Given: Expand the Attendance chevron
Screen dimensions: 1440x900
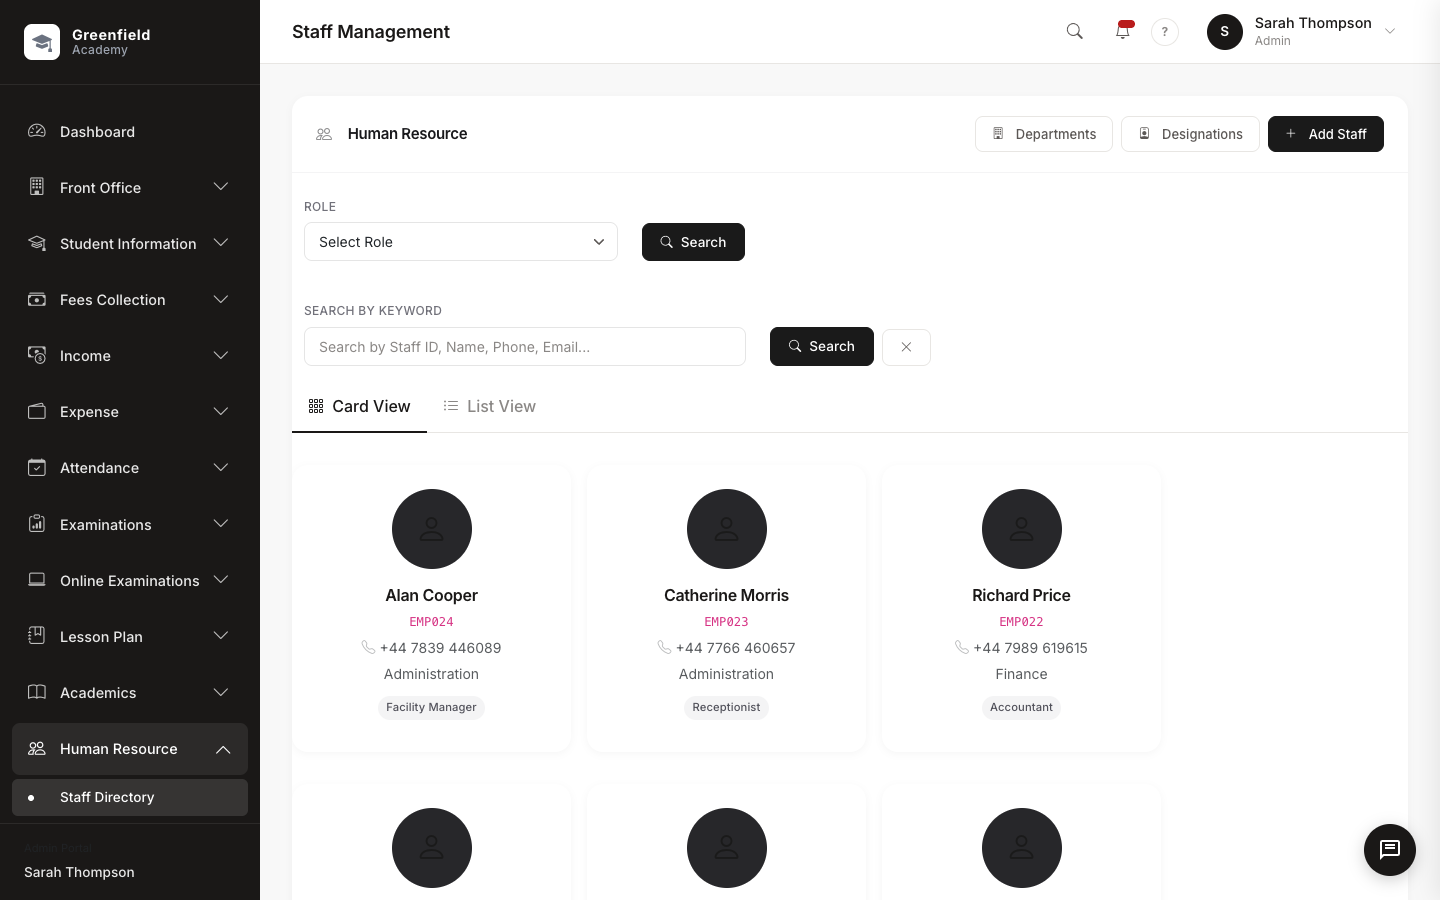Looking at the screenshot, I should (x=221, y=467).
